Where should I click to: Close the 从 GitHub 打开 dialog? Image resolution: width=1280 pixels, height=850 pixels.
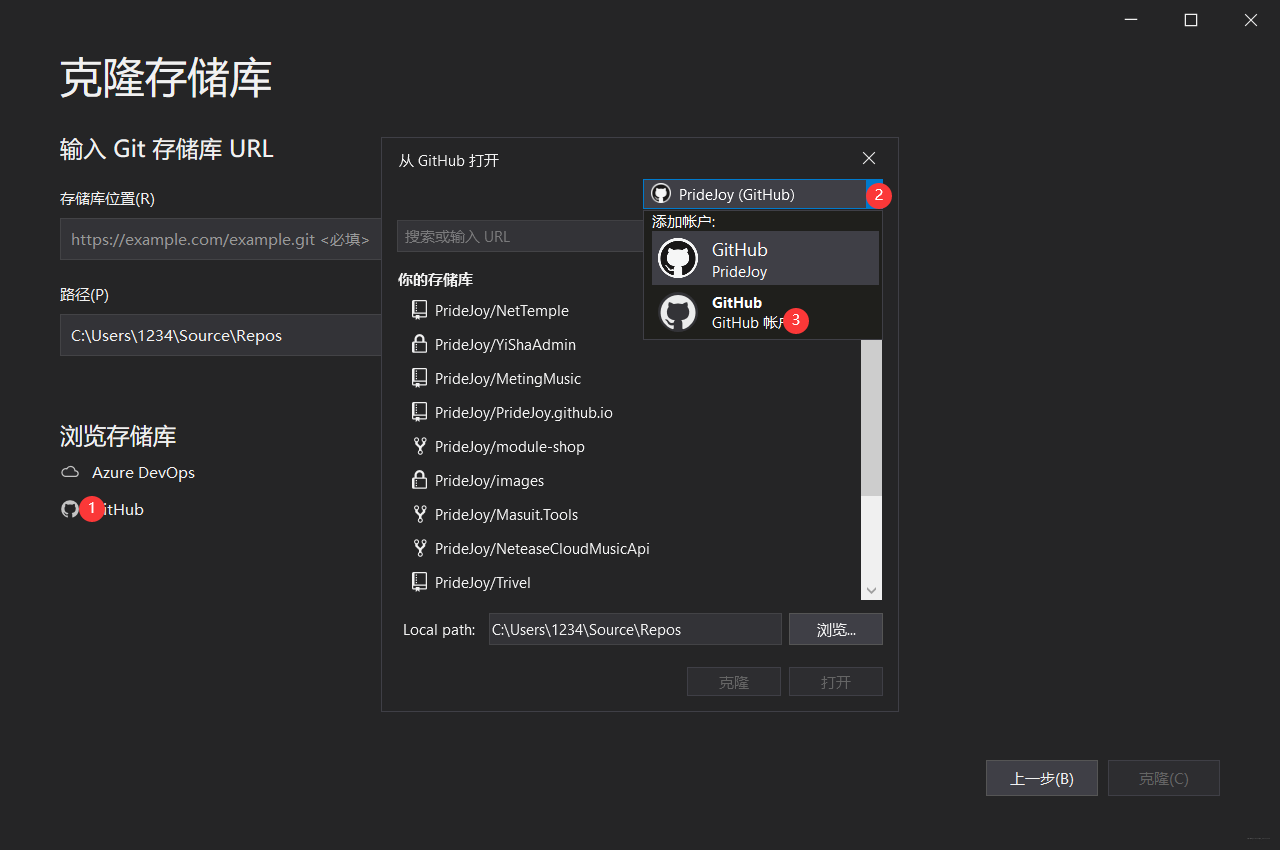pyautogui.click(x=869, y=158)
